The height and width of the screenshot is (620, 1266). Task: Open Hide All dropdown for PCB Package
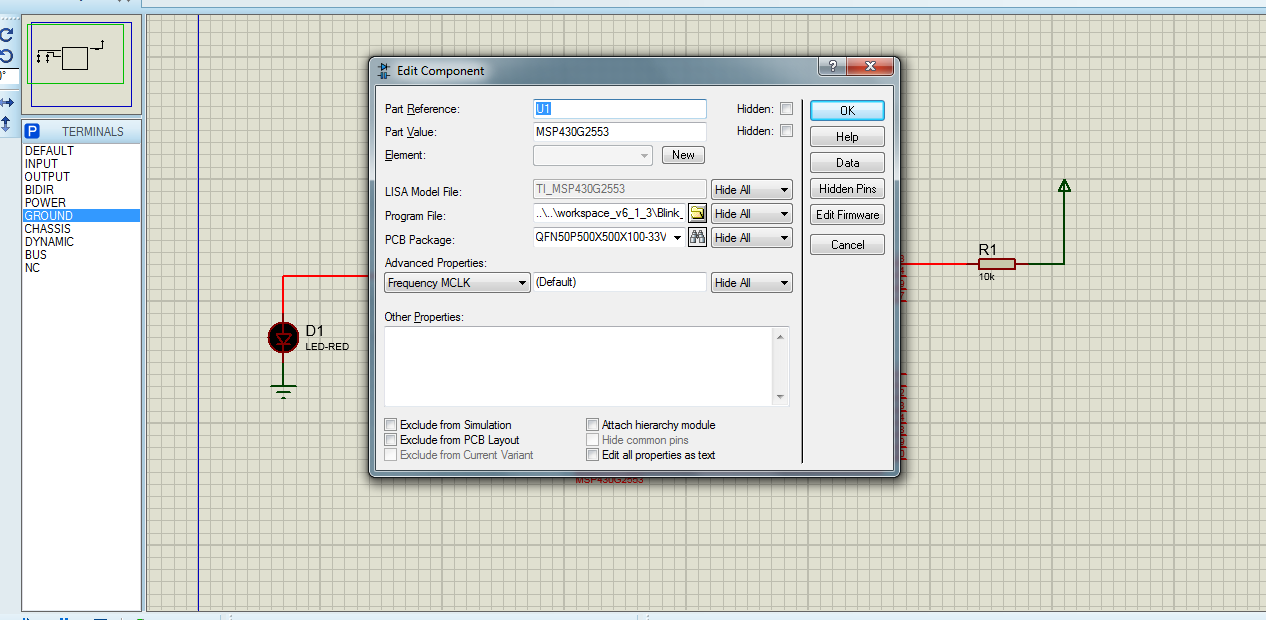752,237
